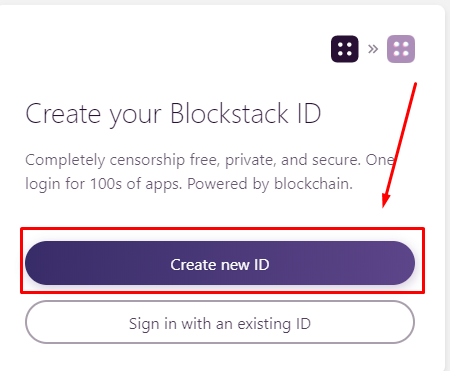Click the word 'Blockstack' in the heading
The height and width of the screenshot is (371, 450).
pyautogui.click(x=229, y=113)
